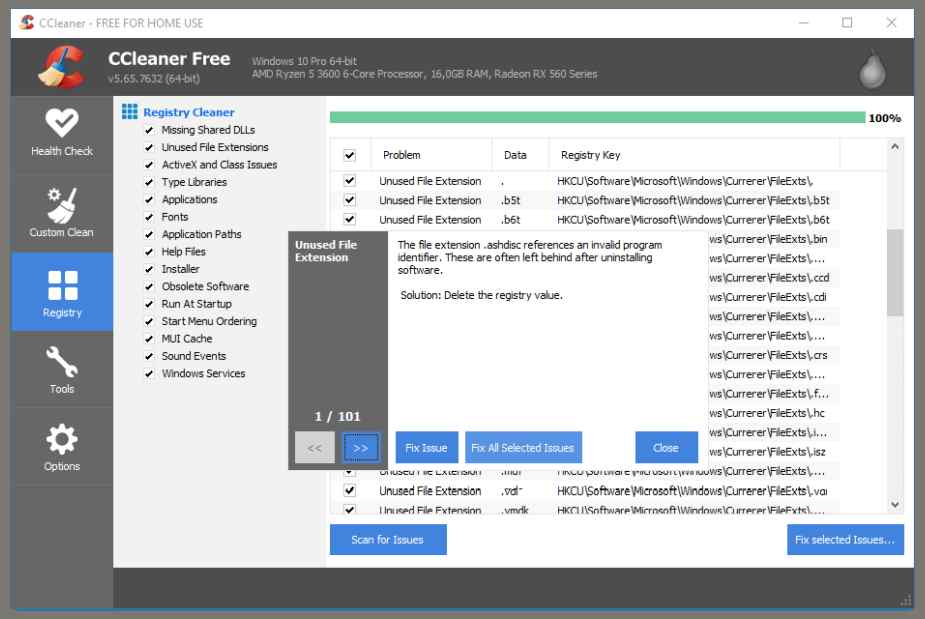Click the Fix Issue button
This screenshot has width=925, height=619.
[x=426, y=448]
